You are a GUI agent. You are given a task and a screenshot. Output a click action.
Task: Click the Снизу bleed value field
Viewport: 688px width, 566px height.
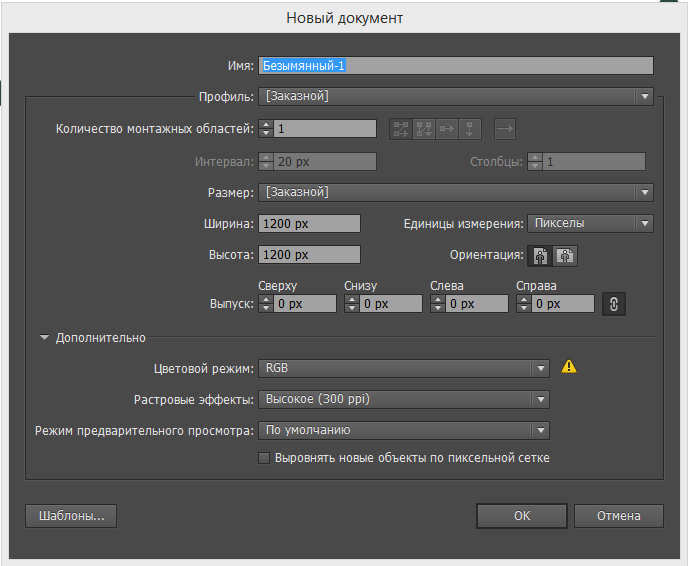pyautogui.click(x=391, y=304)
